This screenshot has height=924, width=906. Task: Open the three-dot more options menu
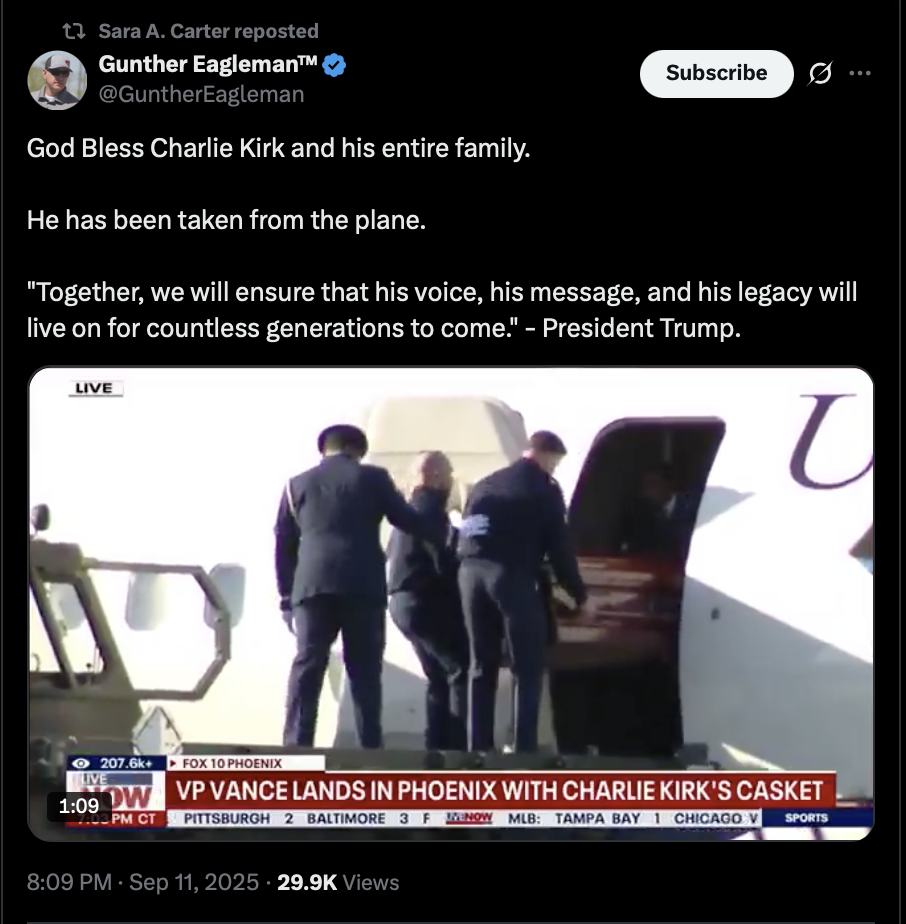pos(860,73)
